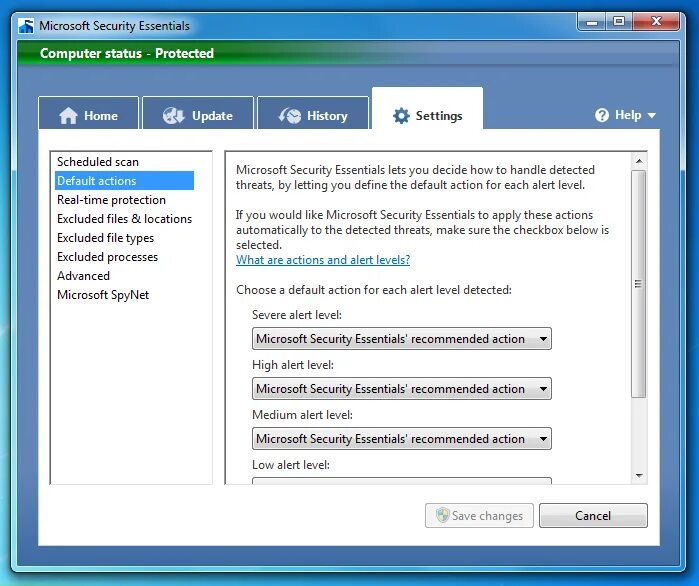Open the Low alert level dropdown

[x=402, y=481]
